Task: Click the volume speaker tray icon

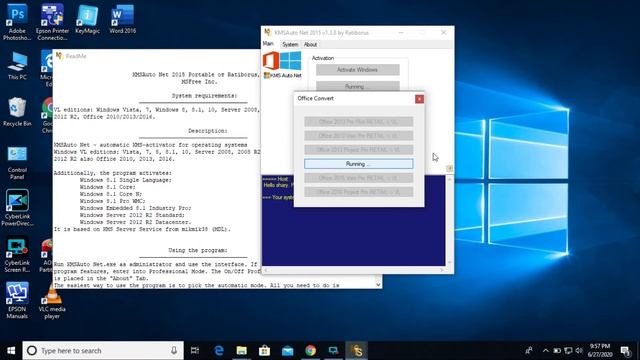Action: [x=579, y=350]
